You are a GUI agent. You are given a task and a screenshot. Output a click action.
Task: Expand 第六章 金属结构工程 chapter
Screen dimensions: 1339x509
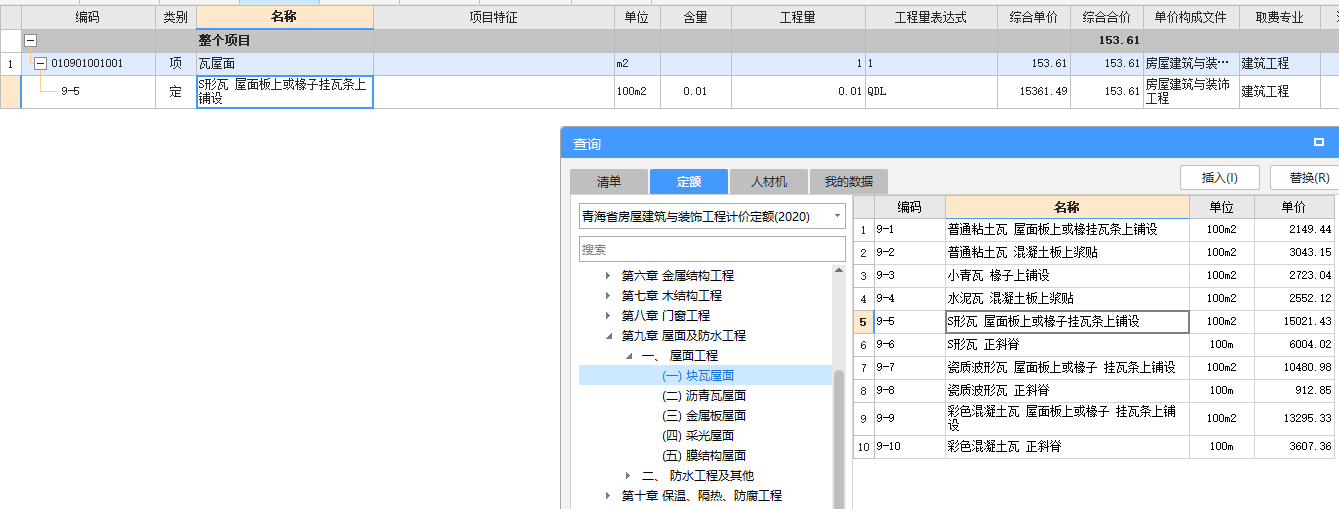pos(607,275)
